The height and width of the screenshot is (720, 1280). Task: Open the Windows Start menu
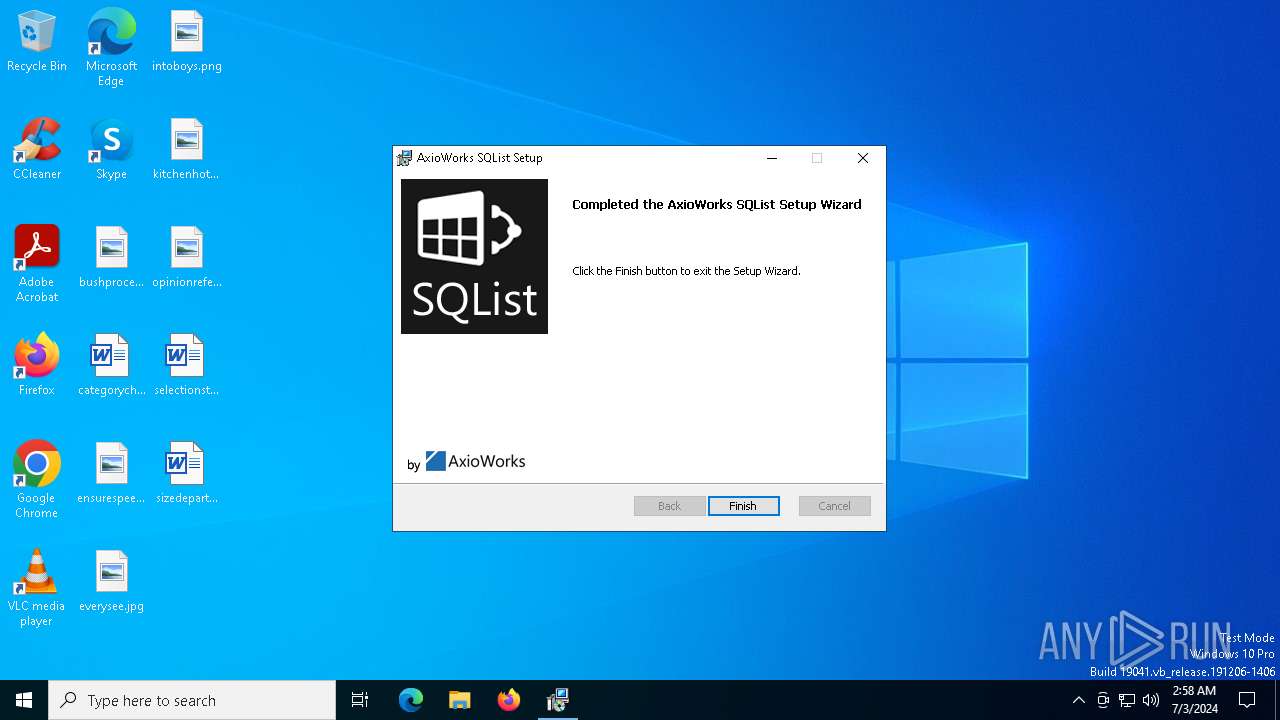tap(24, 700)
